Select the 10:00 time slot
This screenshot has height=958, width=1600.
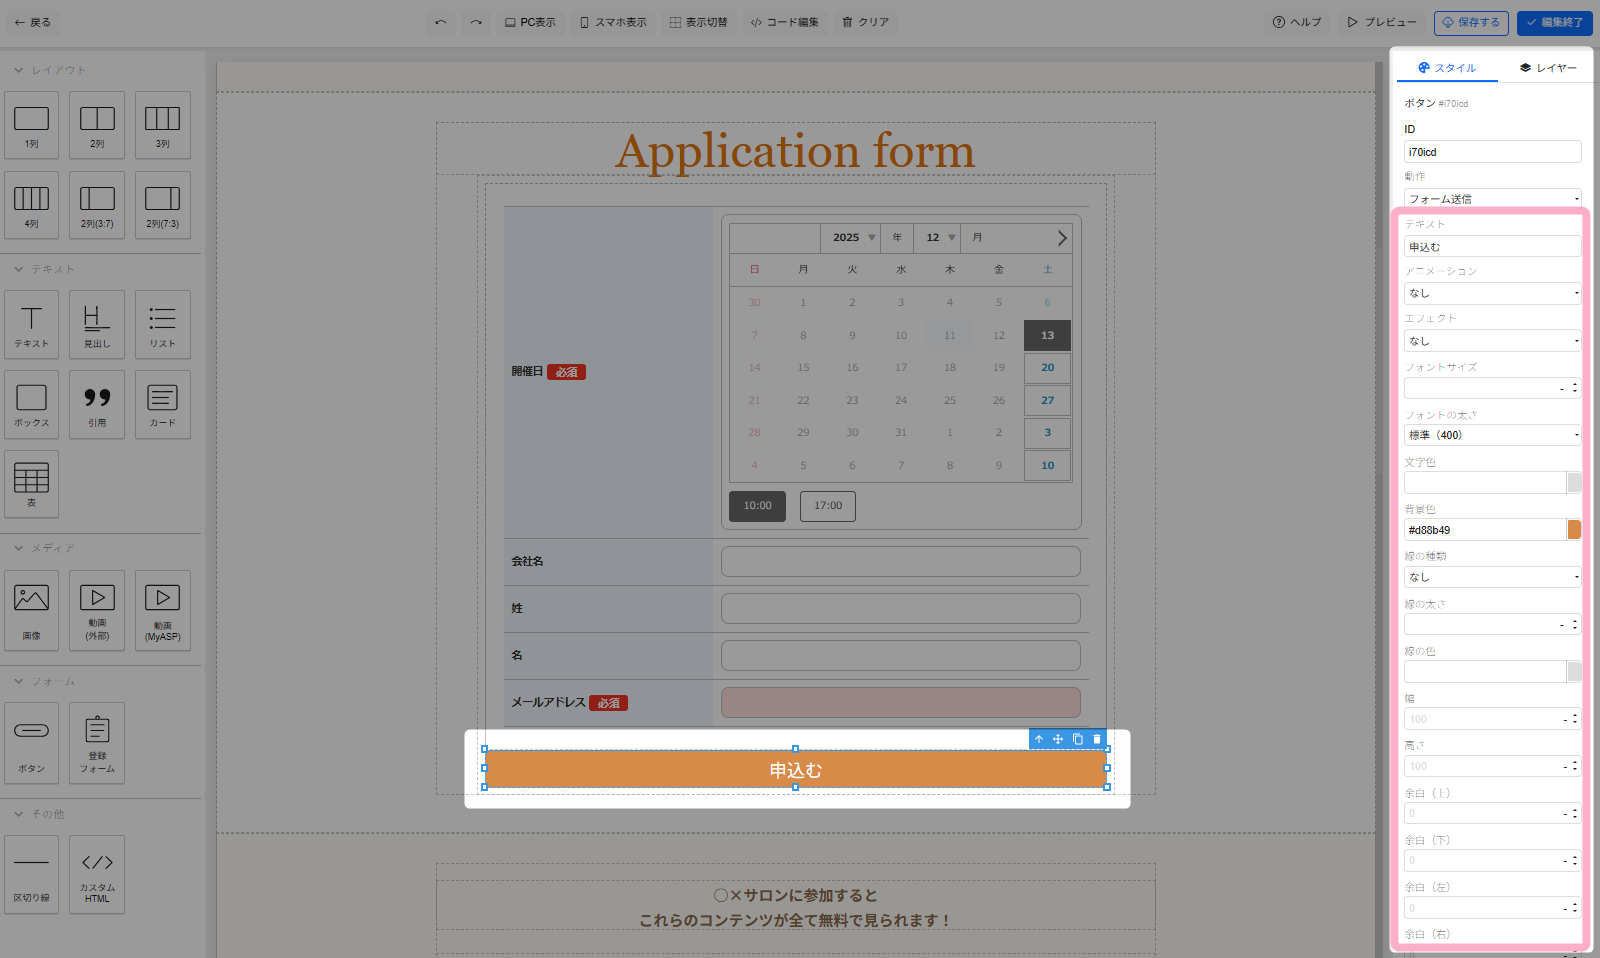pyautogui.click(x=757, y=506)
